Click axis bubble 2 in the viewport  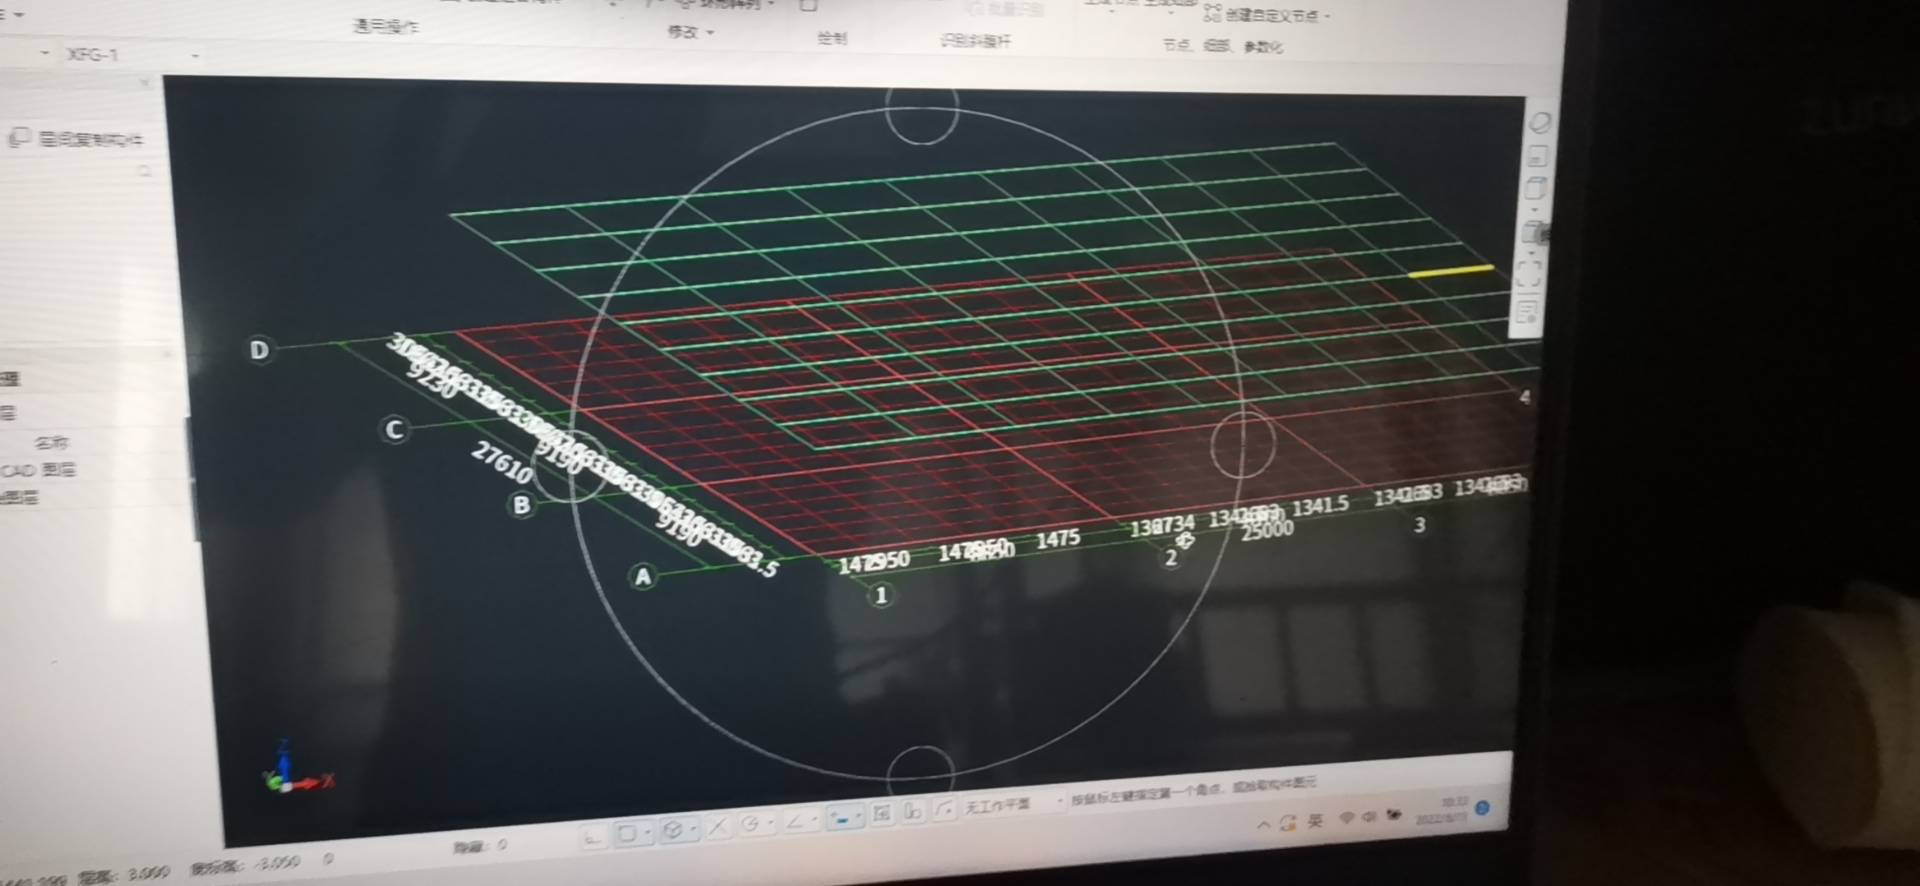click(1171, 558)
